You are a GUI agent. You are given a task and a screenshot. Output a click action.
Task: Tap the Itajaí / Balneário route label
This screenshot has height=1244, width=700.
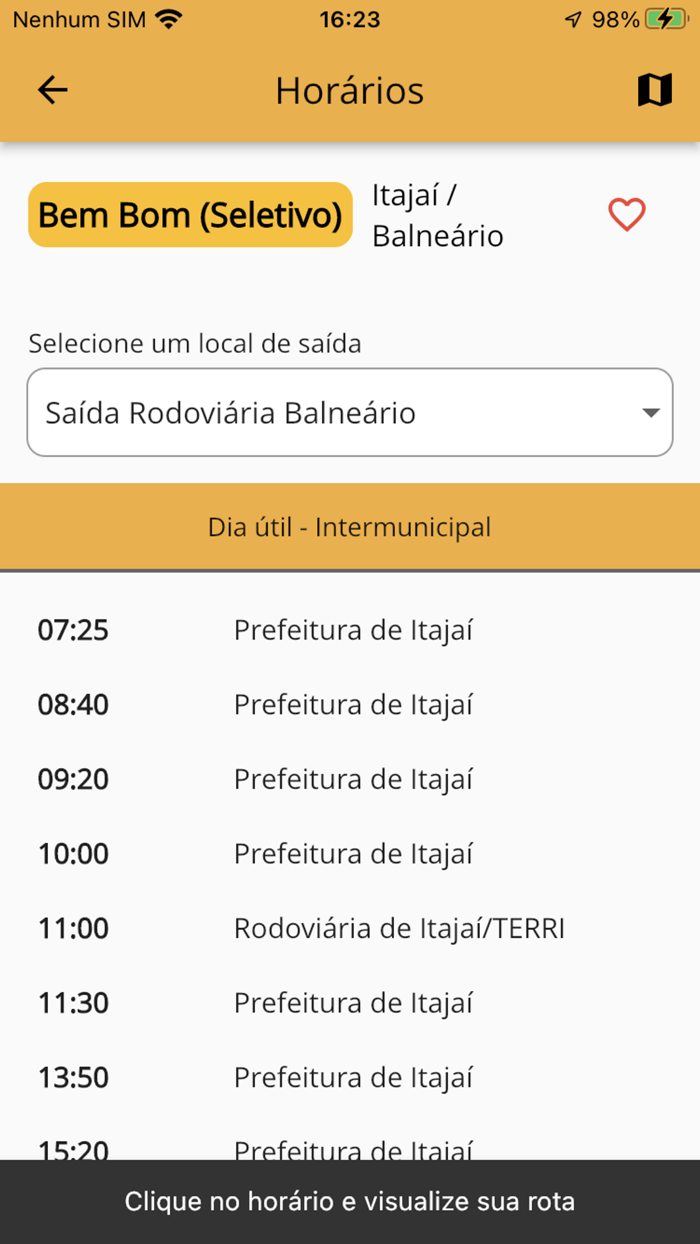pos(437,214)
